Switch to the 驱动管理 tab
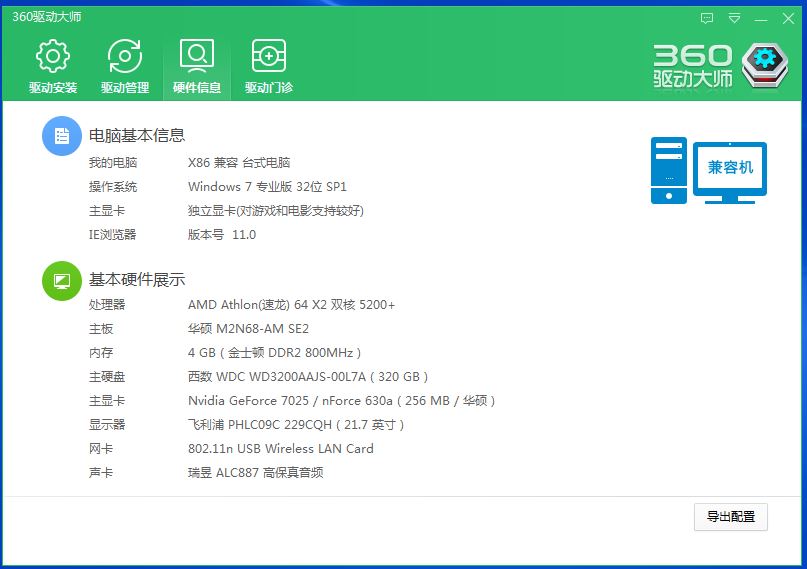Screen dimensions: 807x569 125,58
